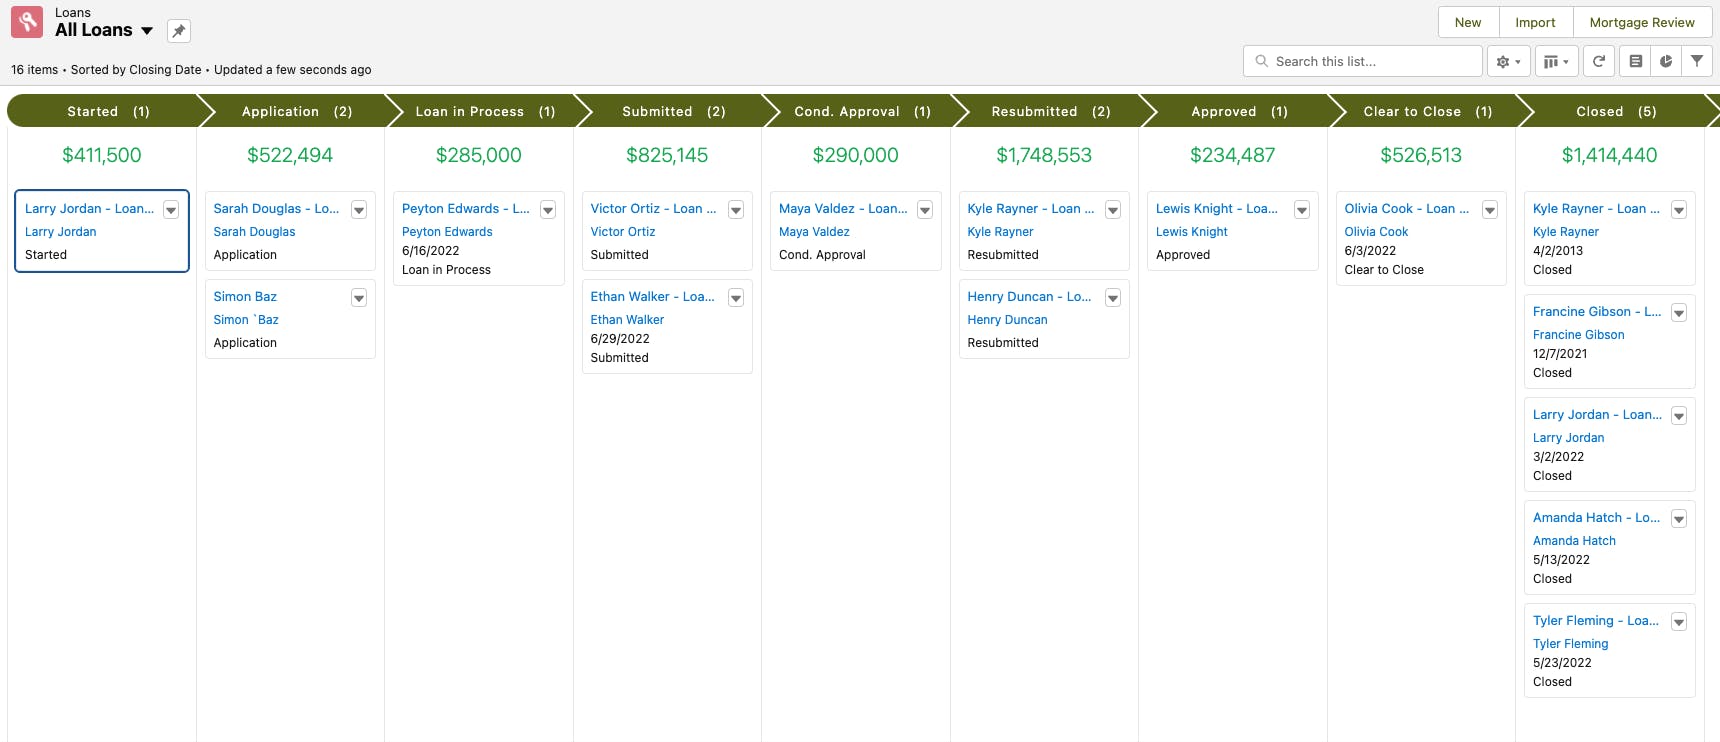Show the Tyler Fleming card action menu

(x=1679, y=622)
